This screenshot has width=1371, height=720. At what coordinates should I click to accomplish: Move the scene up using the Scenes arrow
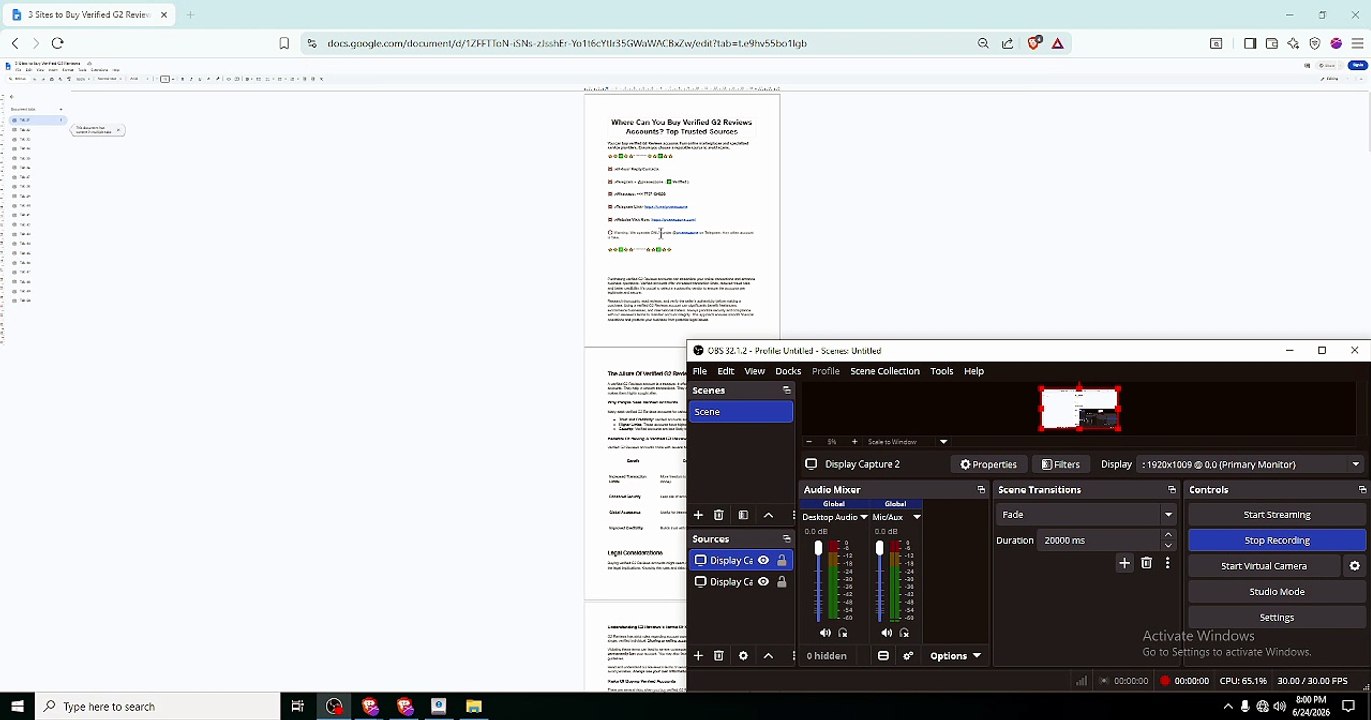(768, 515)
